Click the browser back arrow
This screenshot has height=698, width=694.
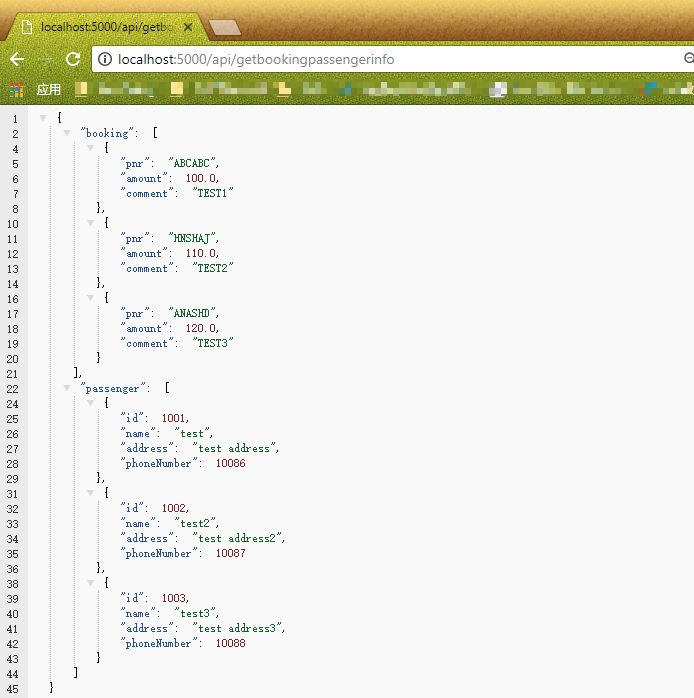17,59
